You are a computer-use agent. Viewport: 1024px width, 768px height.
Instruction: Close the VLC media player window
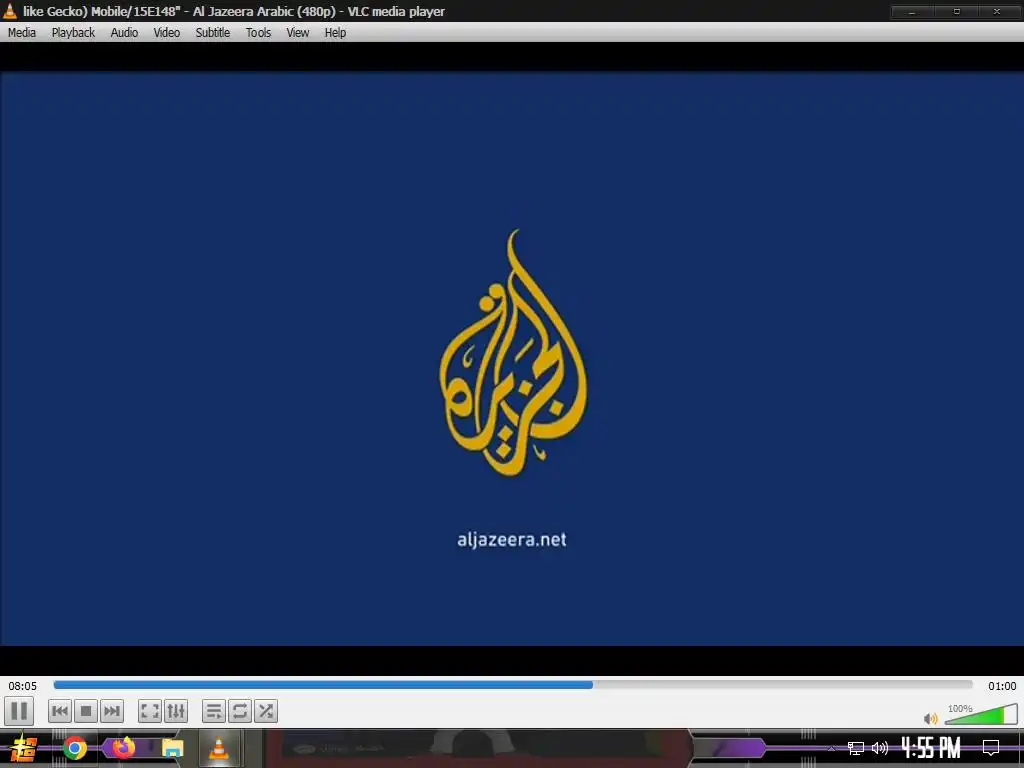click(997, 12)
